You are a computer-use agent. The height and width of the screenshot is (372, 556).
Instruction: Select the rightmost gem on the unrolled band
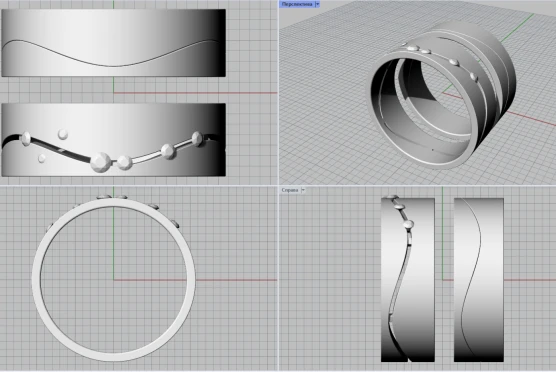198,139
